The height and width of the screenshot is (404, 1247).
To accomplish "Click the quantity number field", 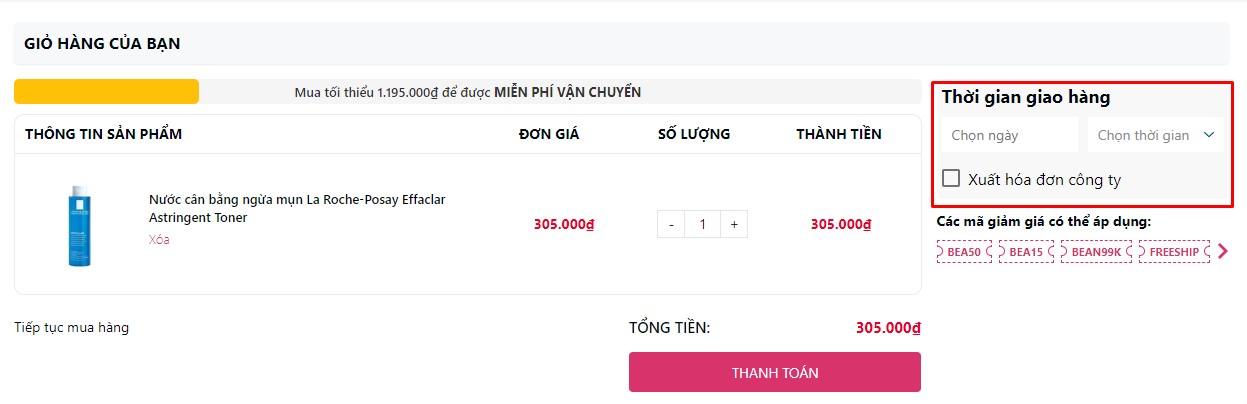I will pyautogui.click(x=703, y=224).
